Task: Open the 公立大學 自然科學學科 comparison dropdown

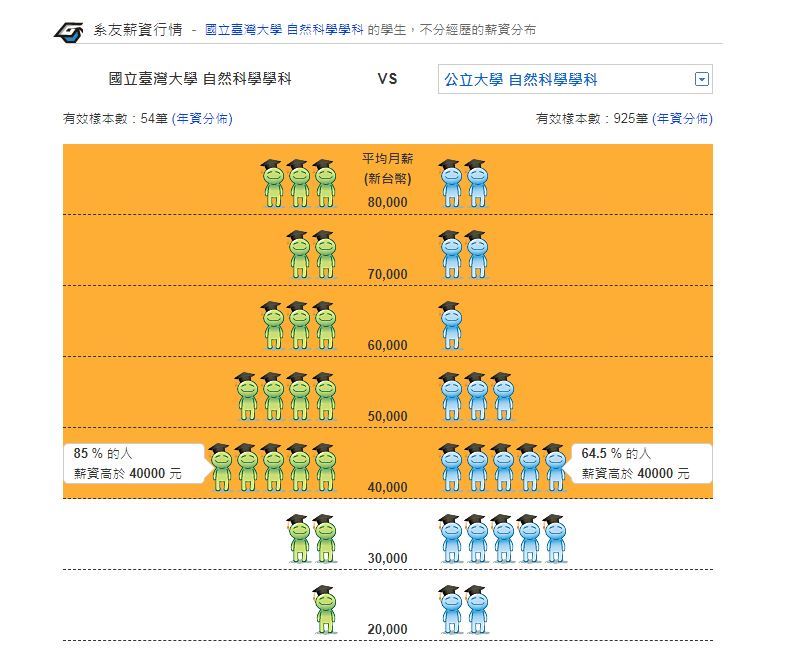Action: coord(575,79)
